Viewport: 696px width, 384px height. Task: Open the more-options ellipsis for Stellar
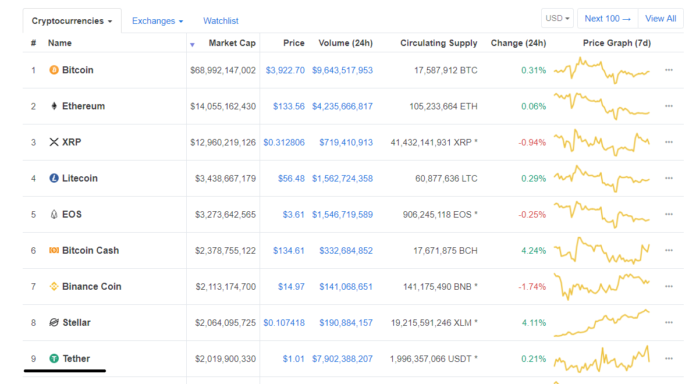[x=669, y=322]
